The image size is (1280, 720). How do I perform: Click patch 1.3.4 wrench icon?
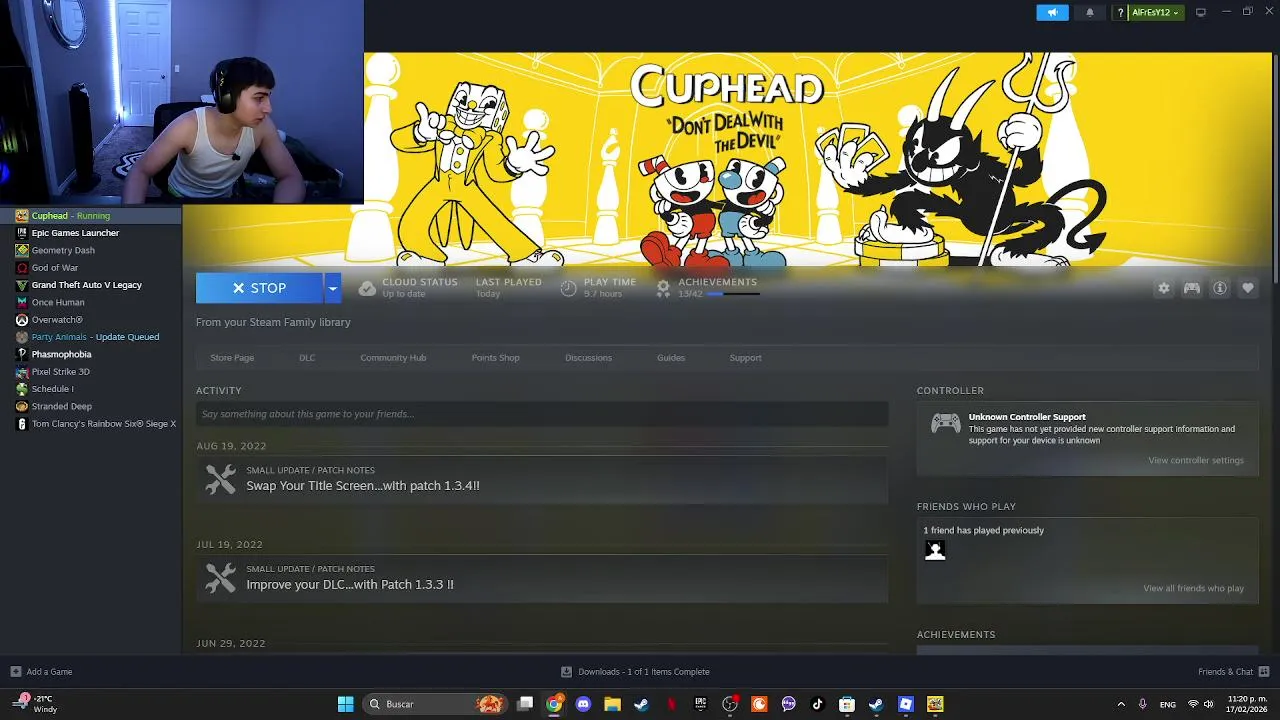click(221, 479)
